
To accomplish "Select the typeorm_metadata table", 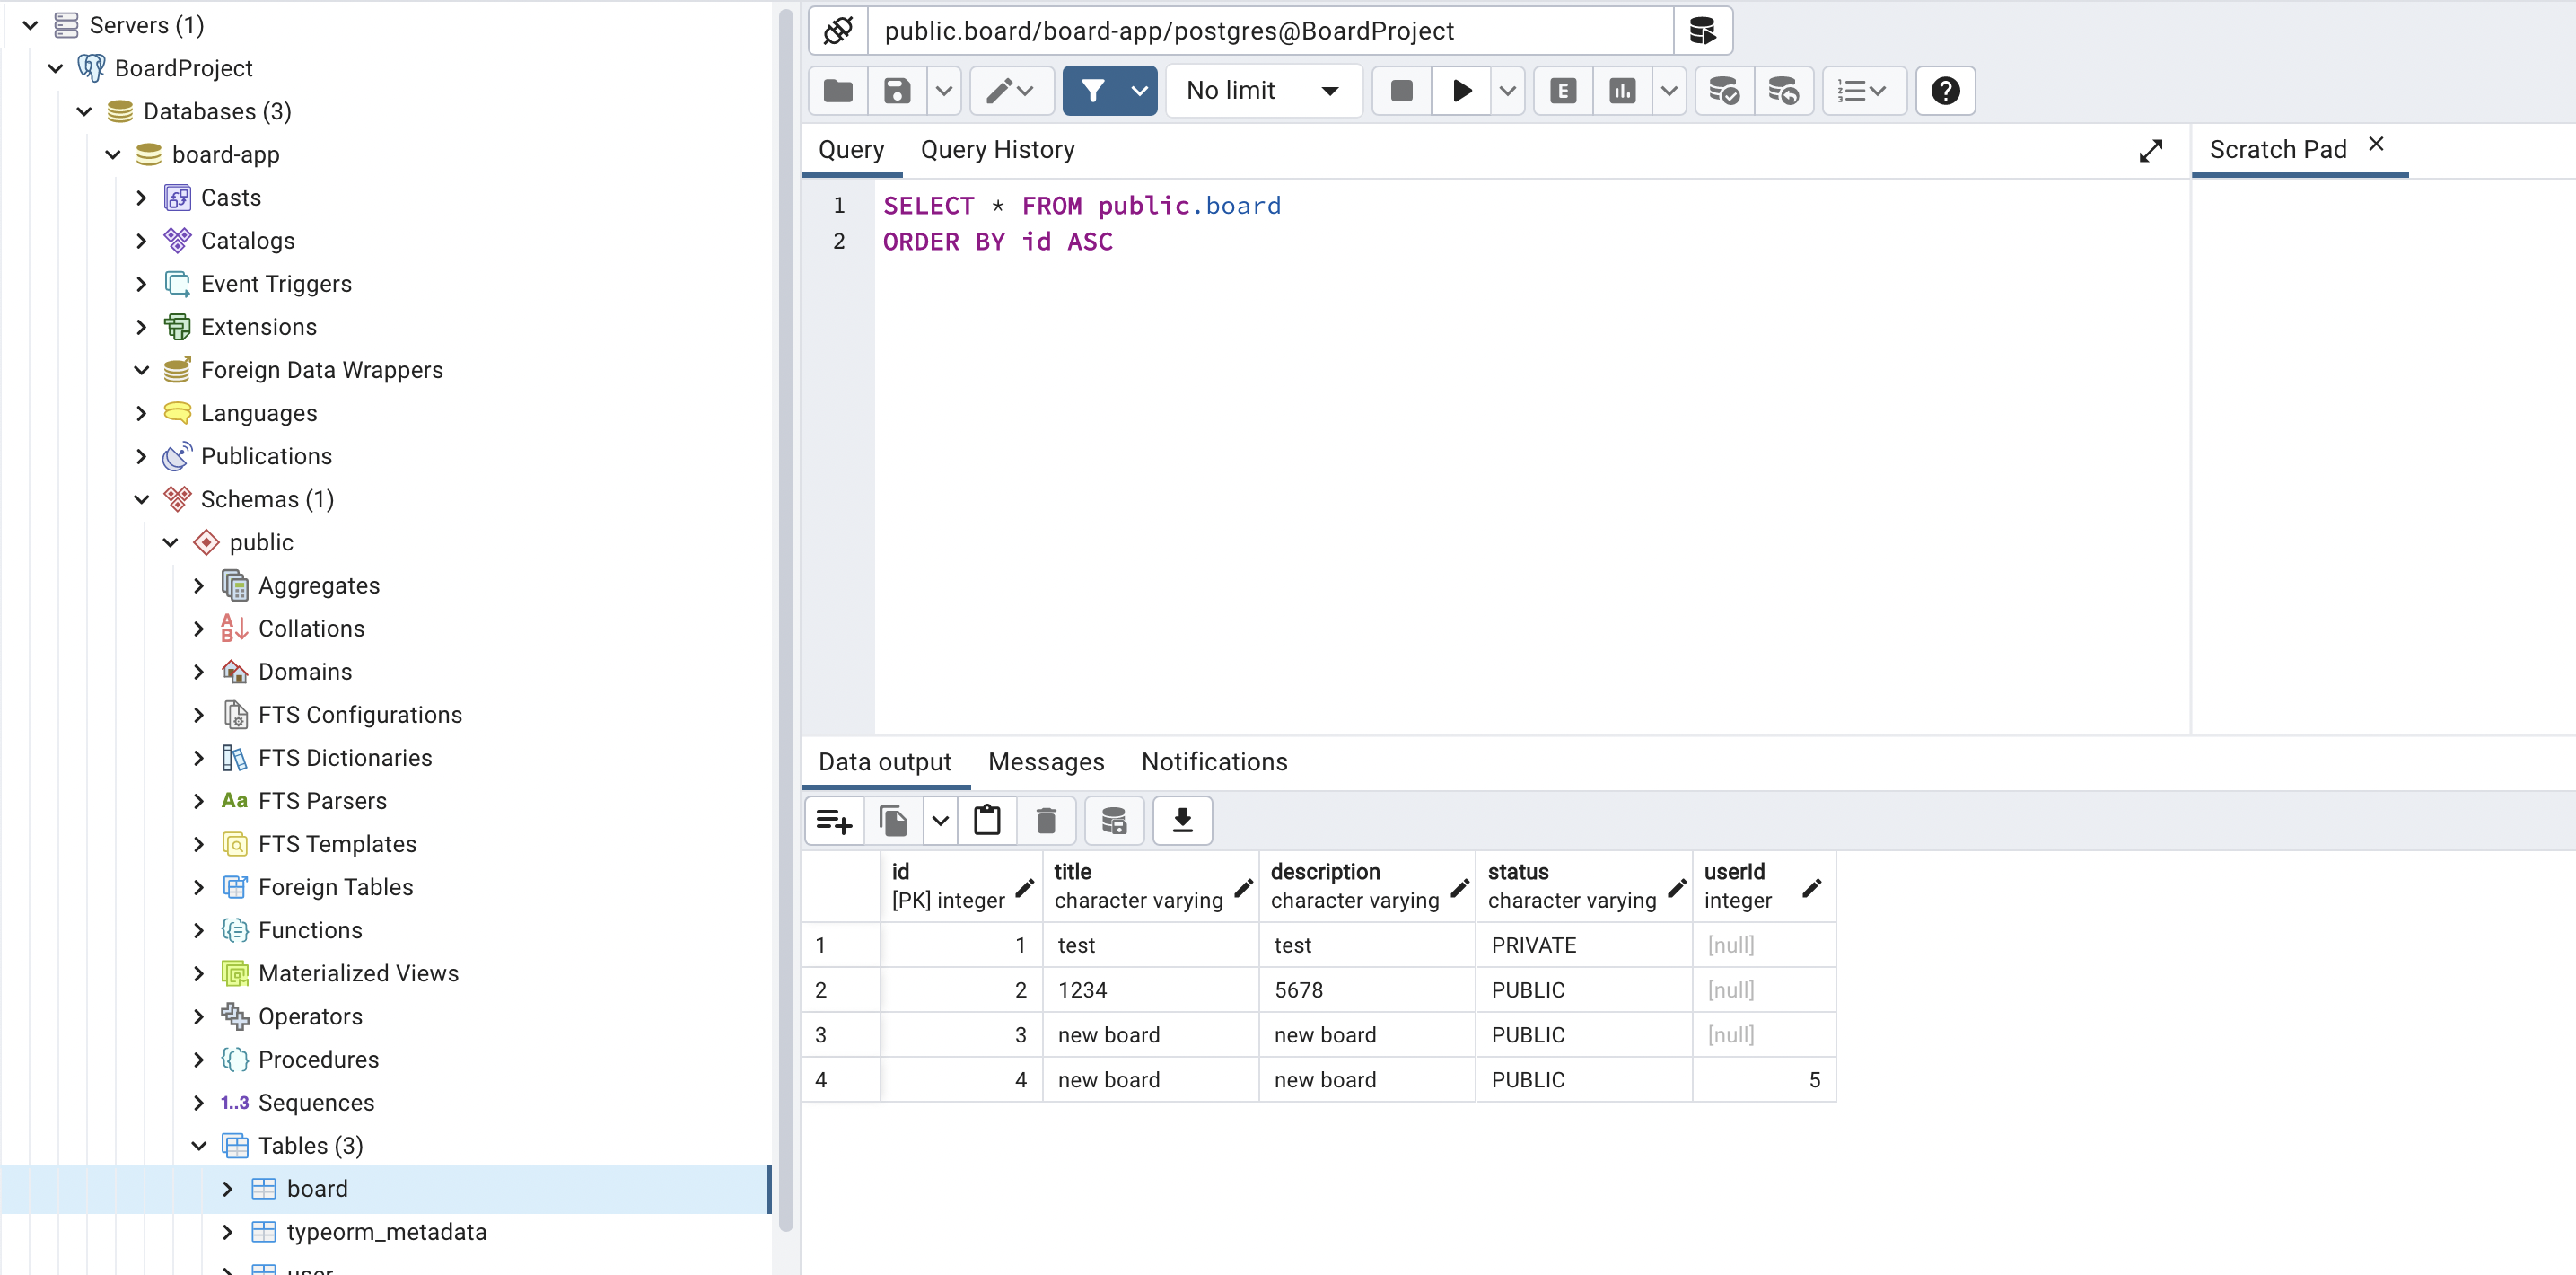I will [386, 1232].
